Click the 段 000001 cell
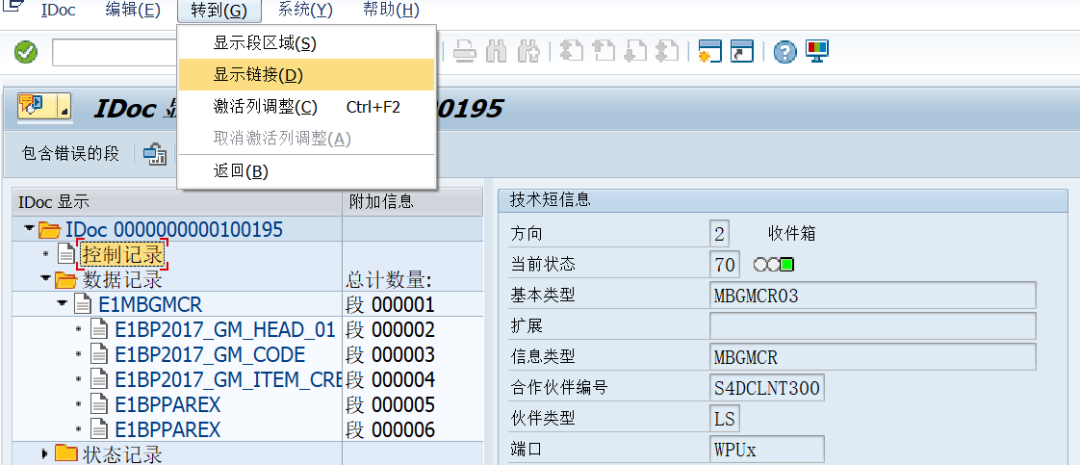Image resolution: width=1080 pixels, height=465 pixels. 413,304
